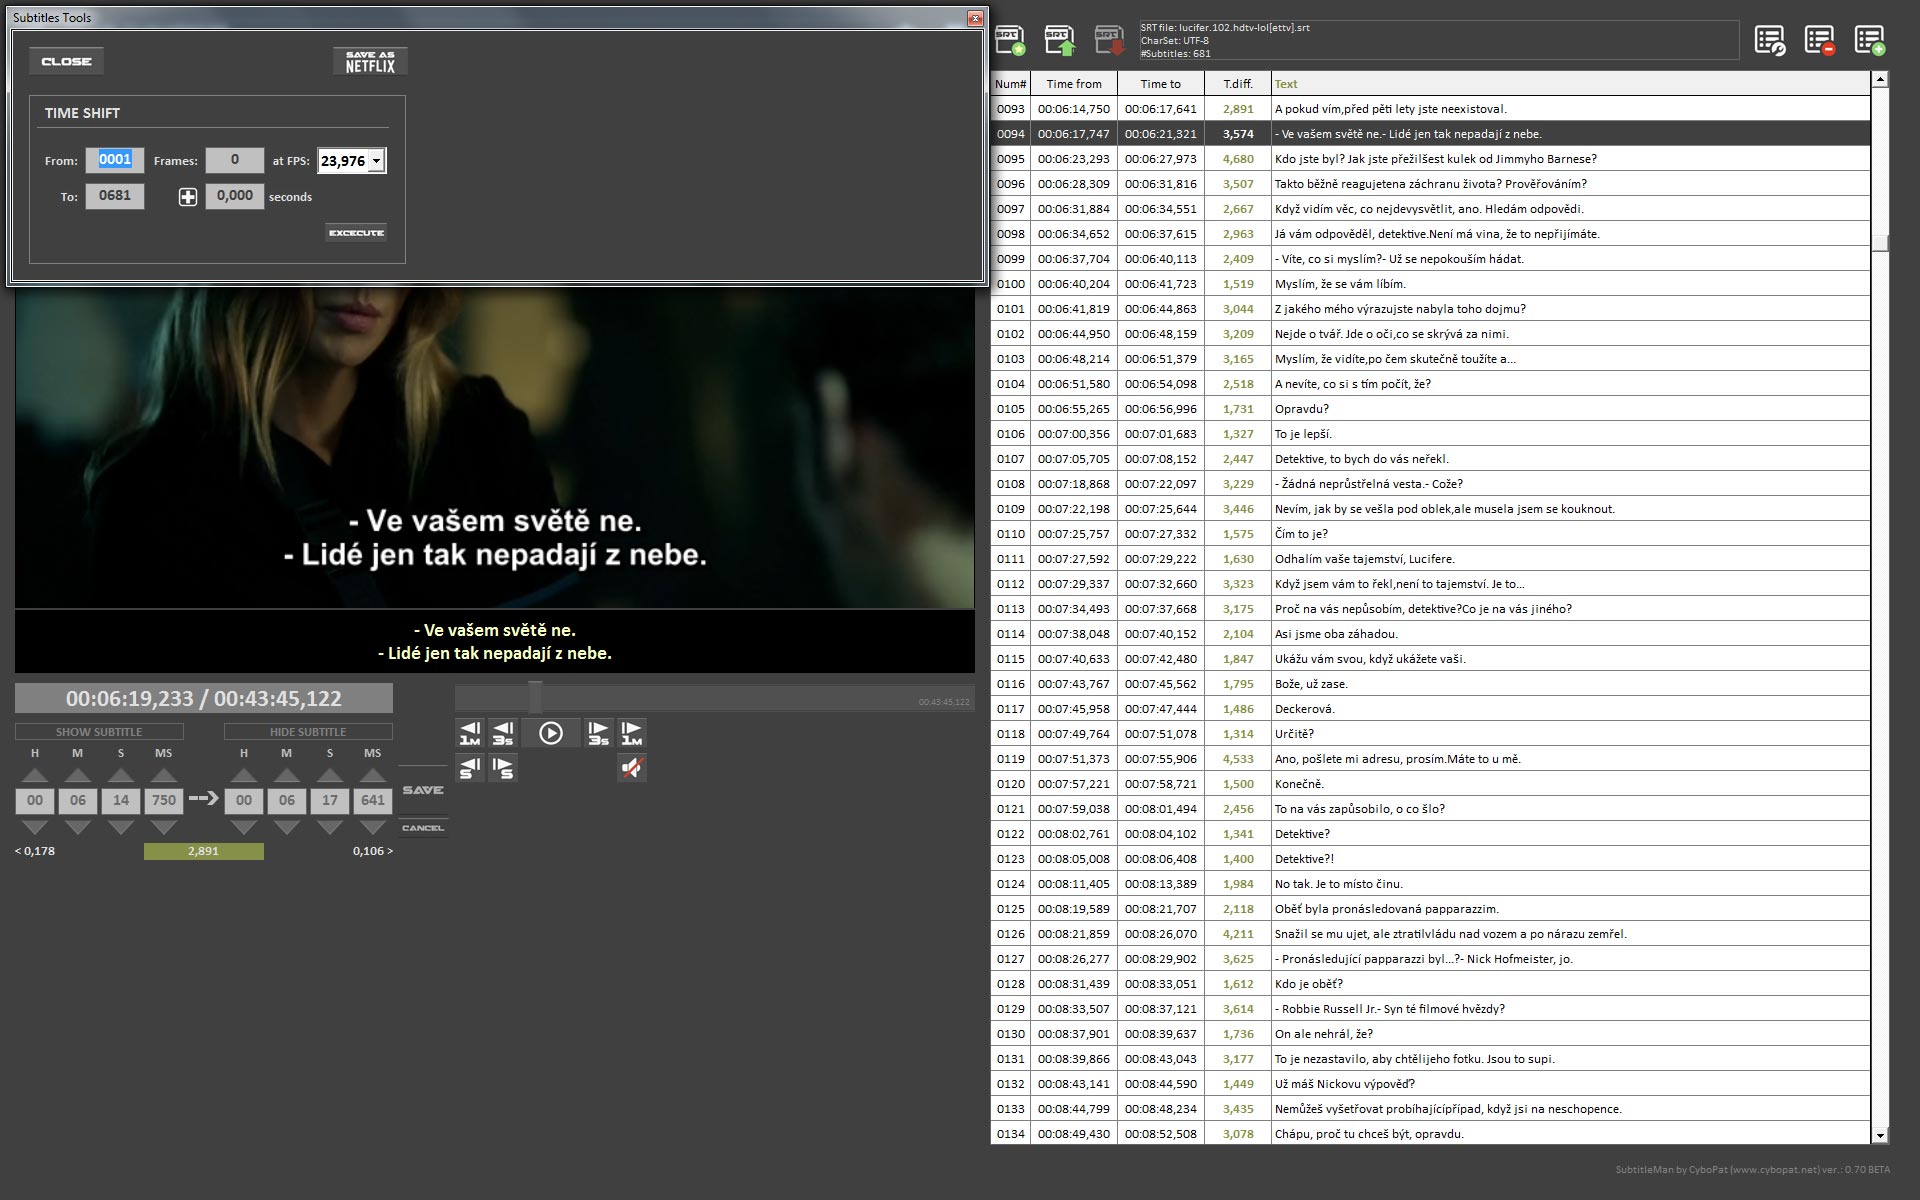Go to the previous subtitle start
Viewport: 1920px width, 1200px height.
click(x=470, y=768)
